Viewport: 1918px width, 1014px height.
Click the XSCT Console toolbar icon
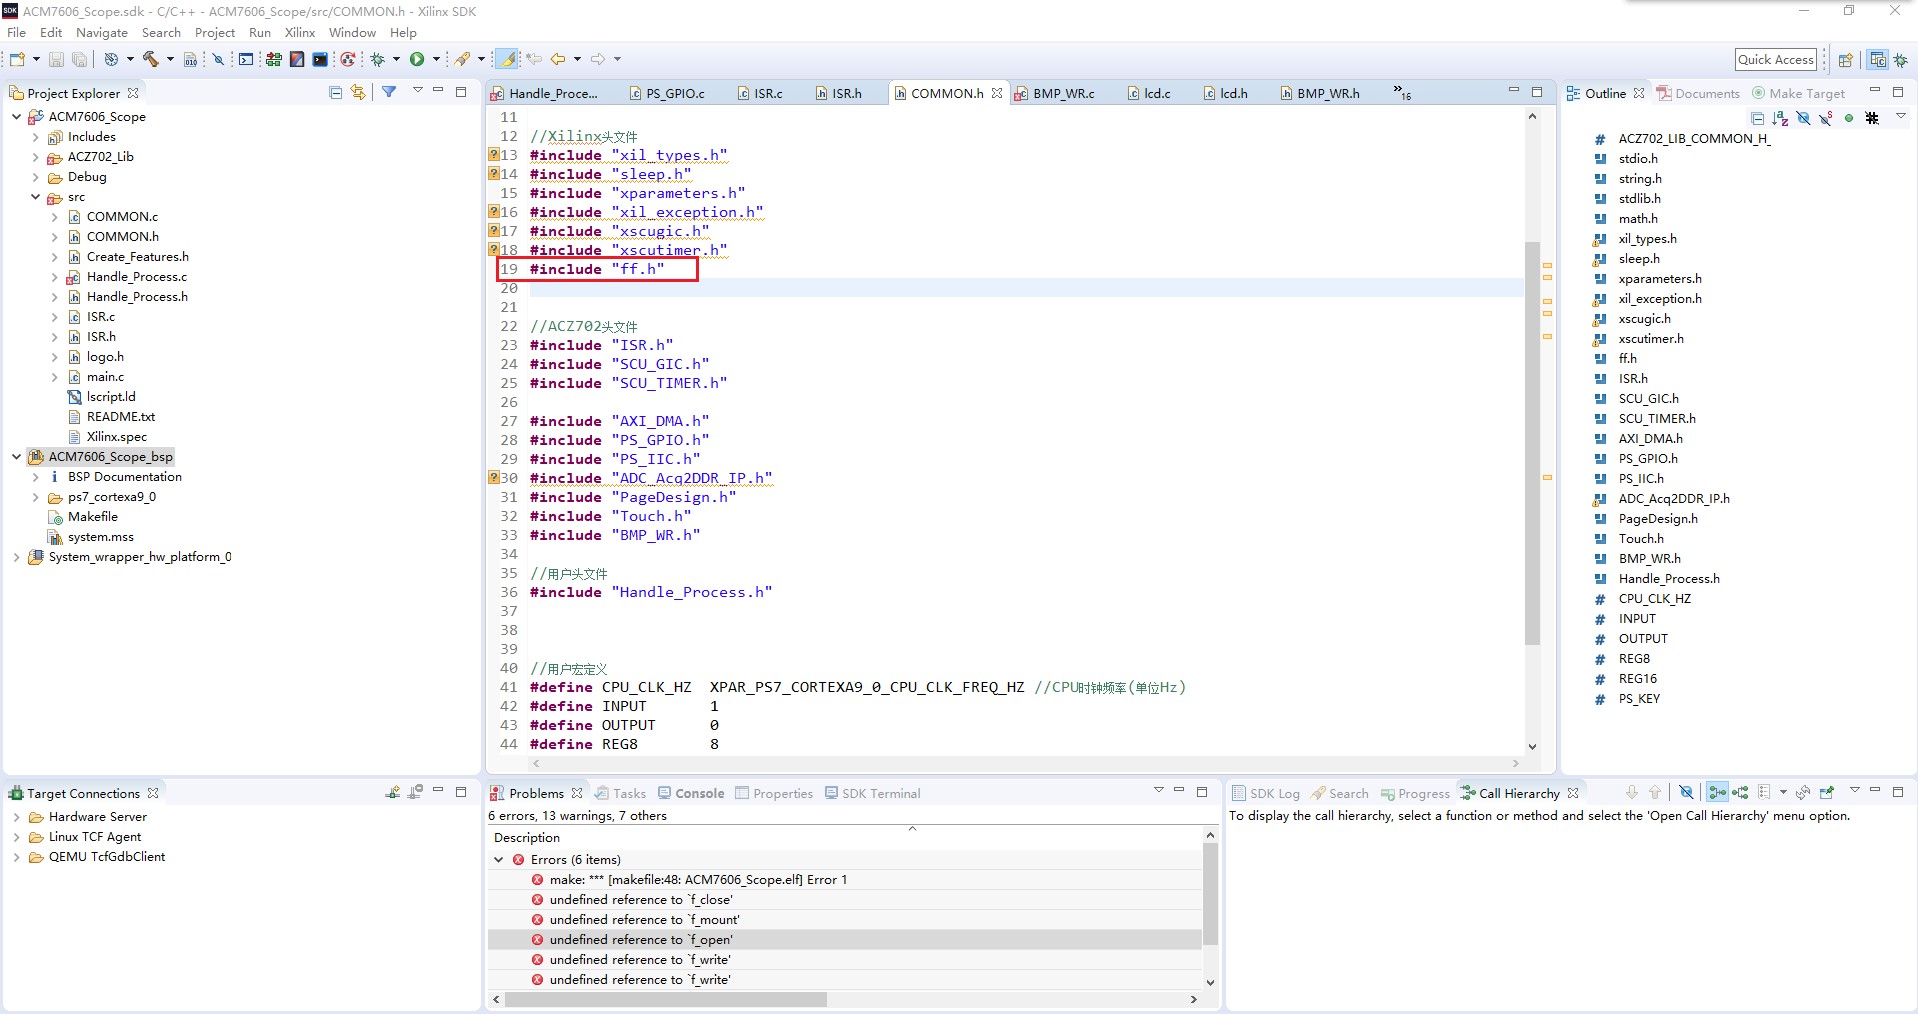coord(320,60)
